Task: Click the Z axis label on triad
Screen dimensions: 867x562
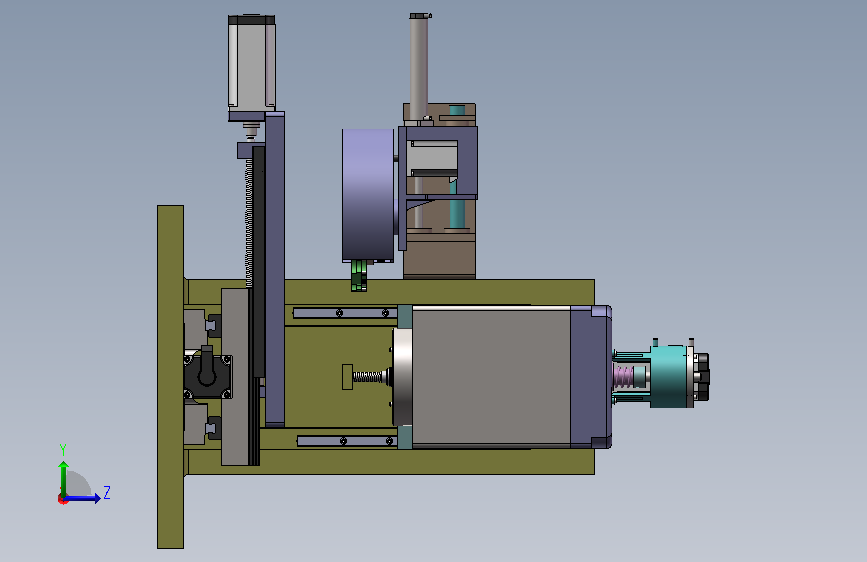Action: point(107,492)
